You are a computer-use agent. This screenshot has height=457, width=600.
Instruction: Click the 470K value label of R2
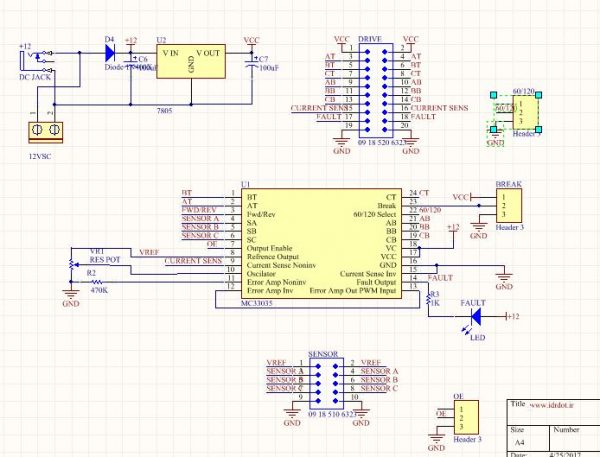pos(99,291)
